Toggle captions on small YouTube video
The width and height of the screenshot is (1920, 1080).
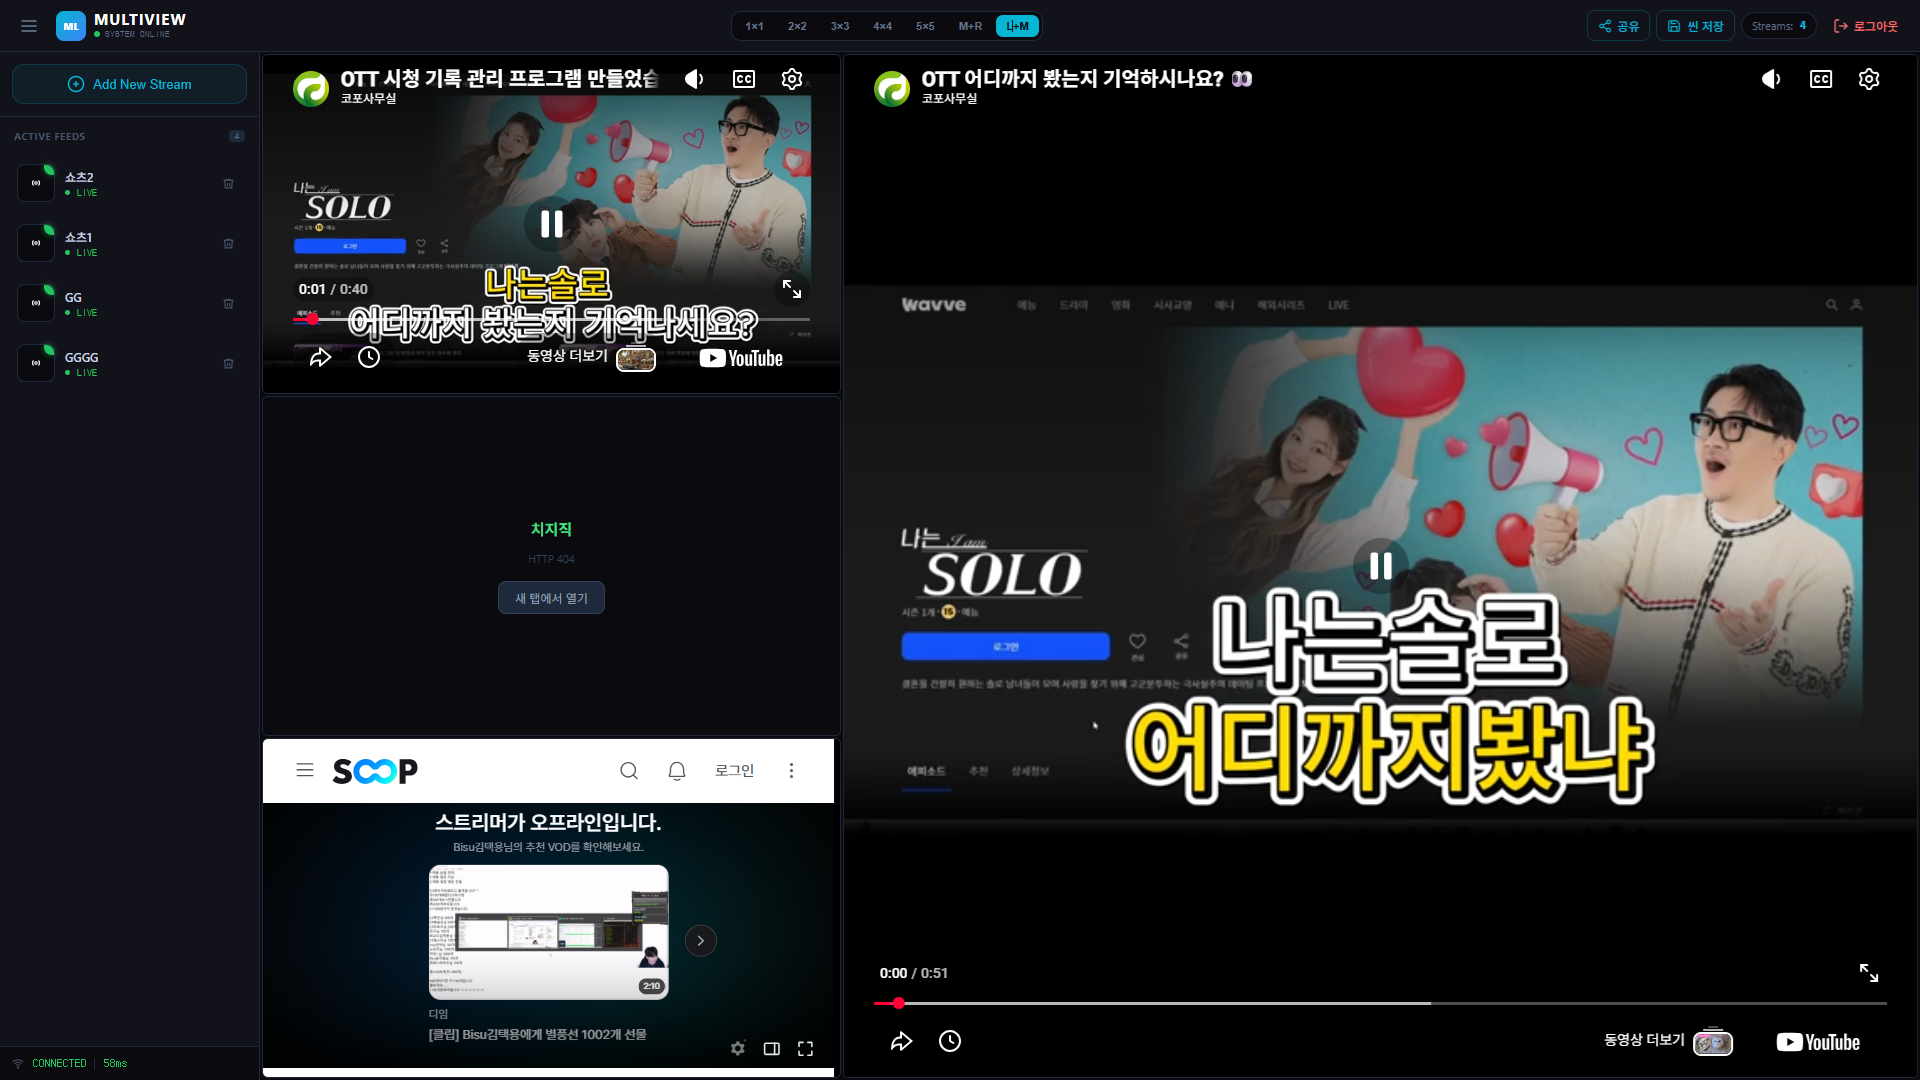click(x=744, y=79)
